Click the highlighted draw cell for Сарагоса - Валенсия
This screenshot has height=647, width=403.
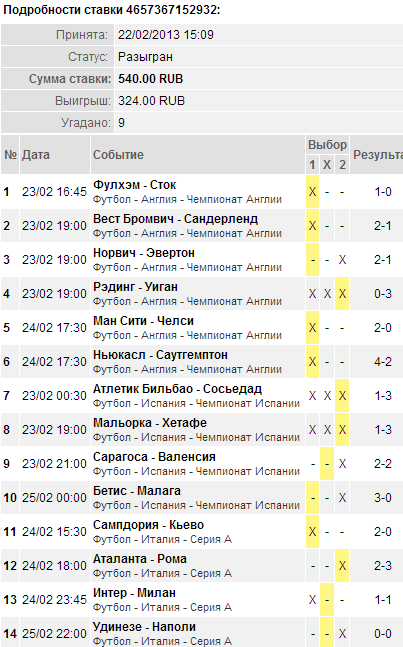[327, 464]
